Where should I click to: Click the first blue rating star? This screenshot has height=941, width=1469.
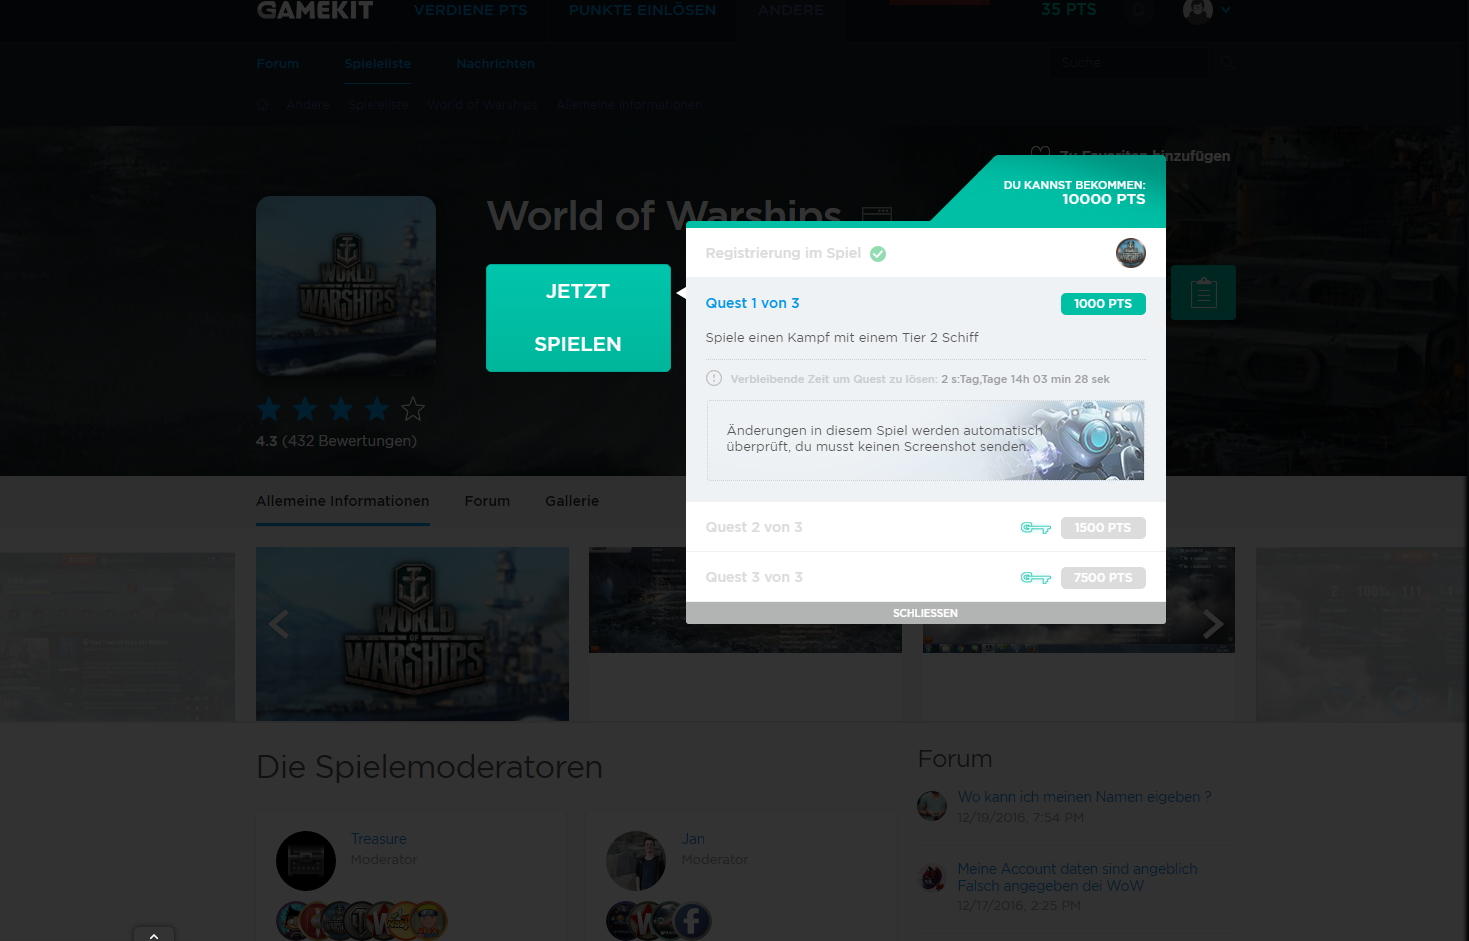269,409
